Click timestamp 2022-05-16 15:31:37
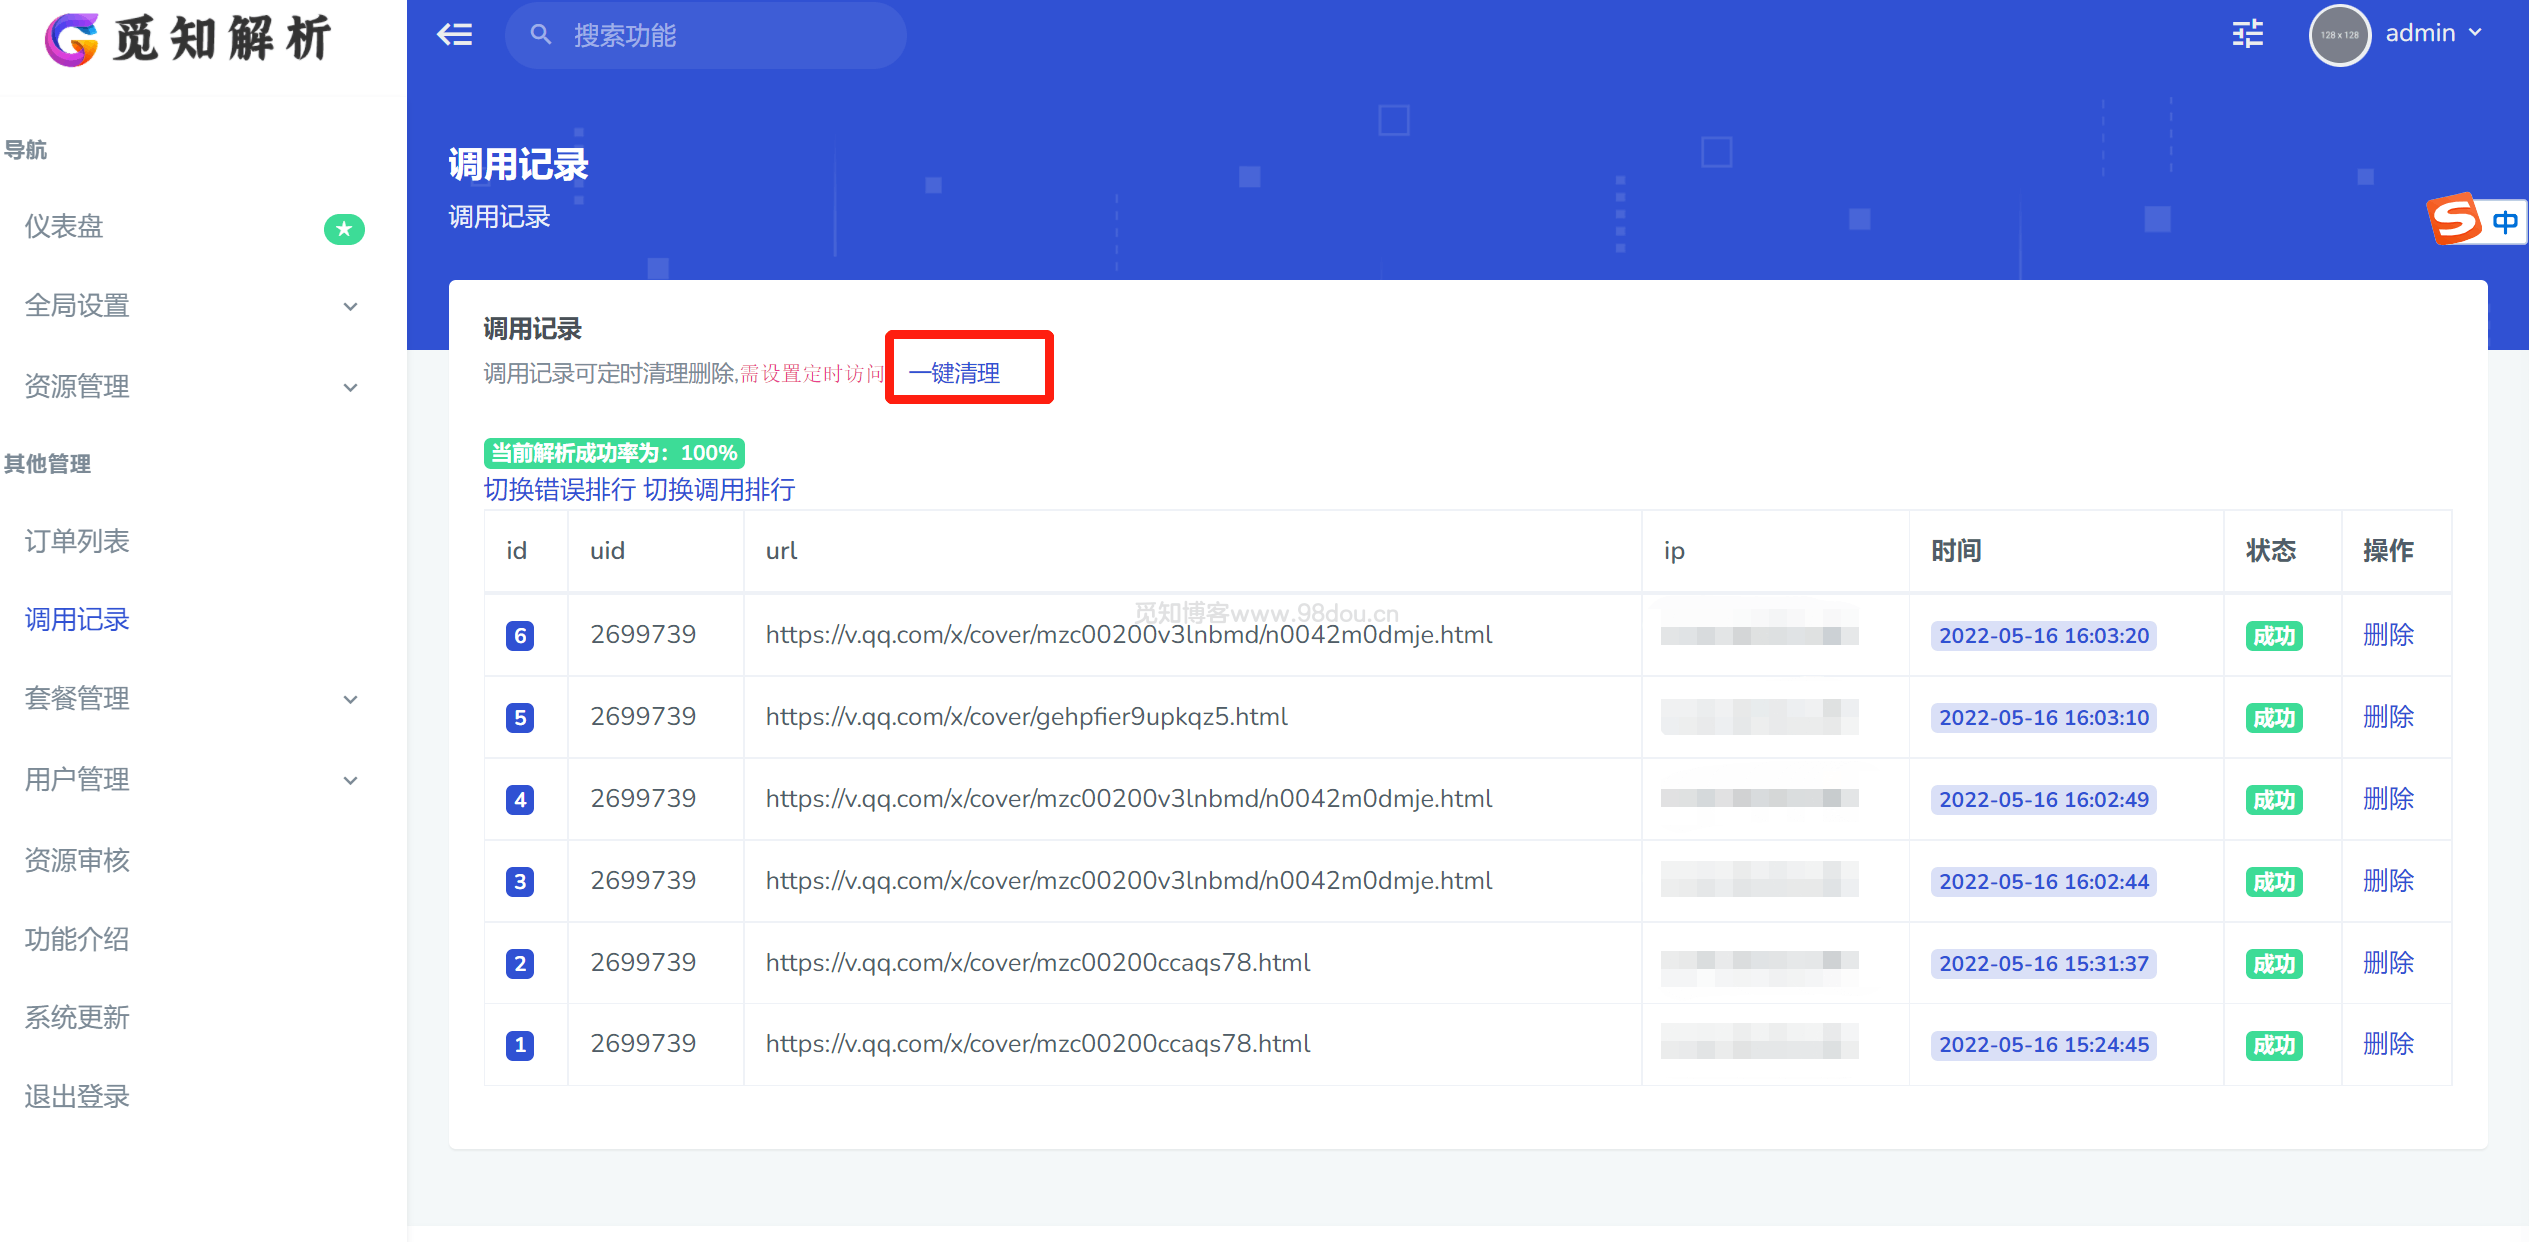Viewport: 2529px width, 1242px height. click(x=2044, y=964)
